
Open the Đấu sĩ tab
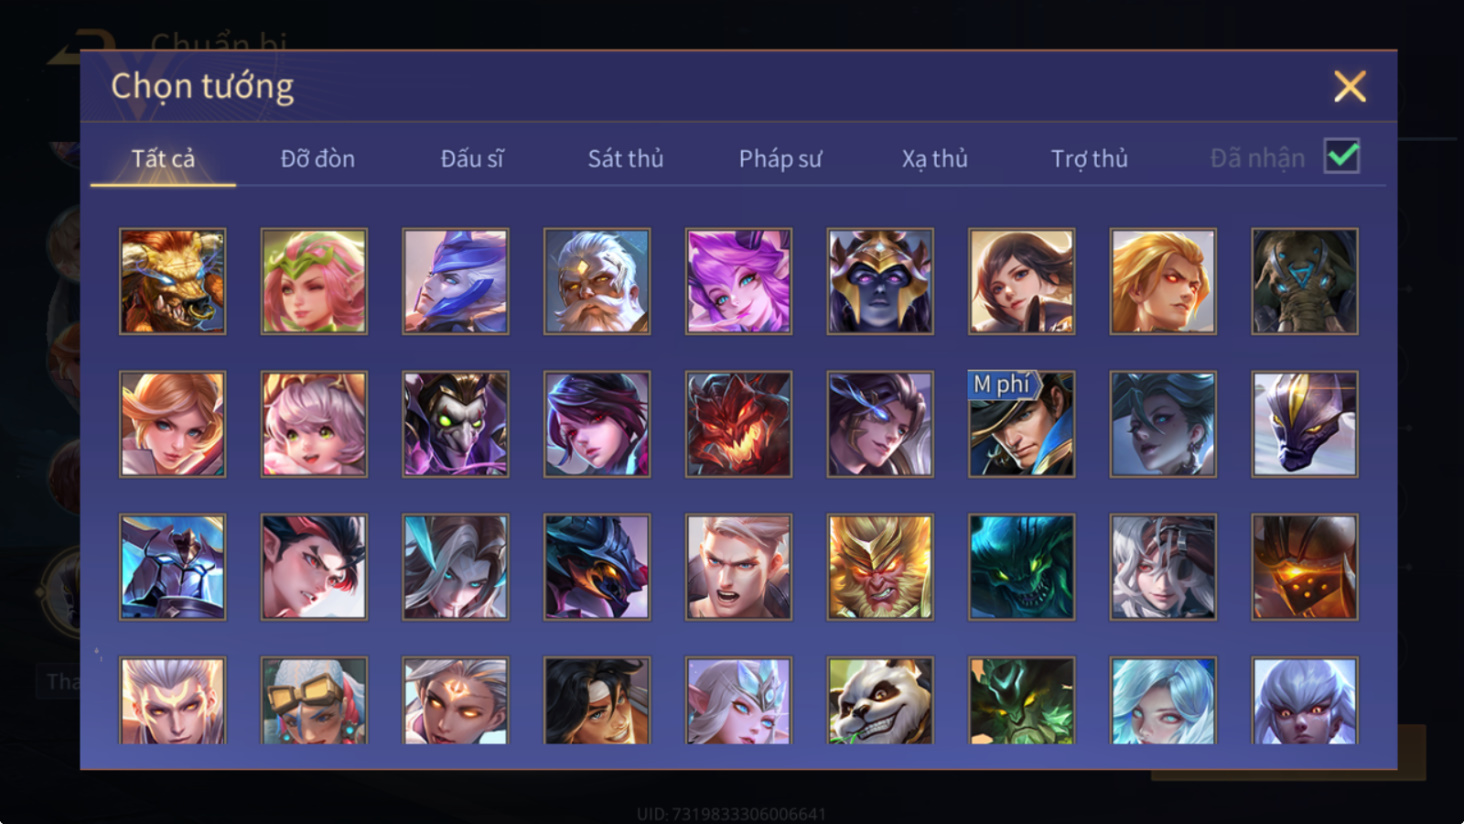pyautogui.click(x=472, y=158)
